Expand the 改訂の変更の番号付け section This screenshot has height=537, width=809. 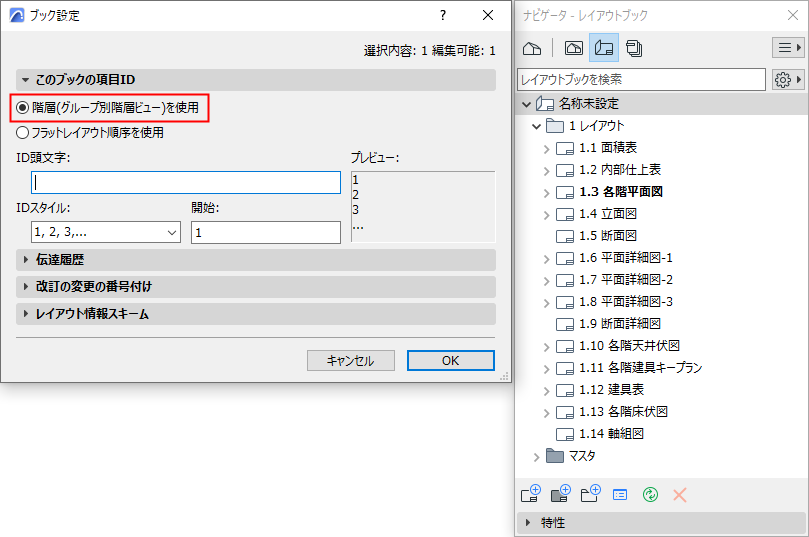pos(25,286)
